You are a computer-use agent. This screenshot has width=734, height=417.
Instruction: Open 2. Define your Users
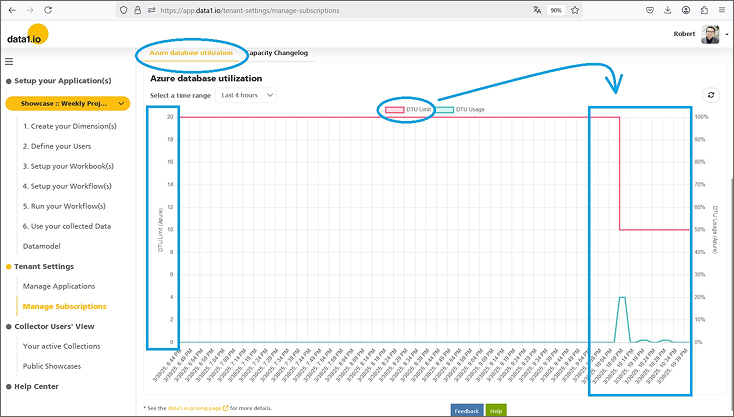(57, 146)
